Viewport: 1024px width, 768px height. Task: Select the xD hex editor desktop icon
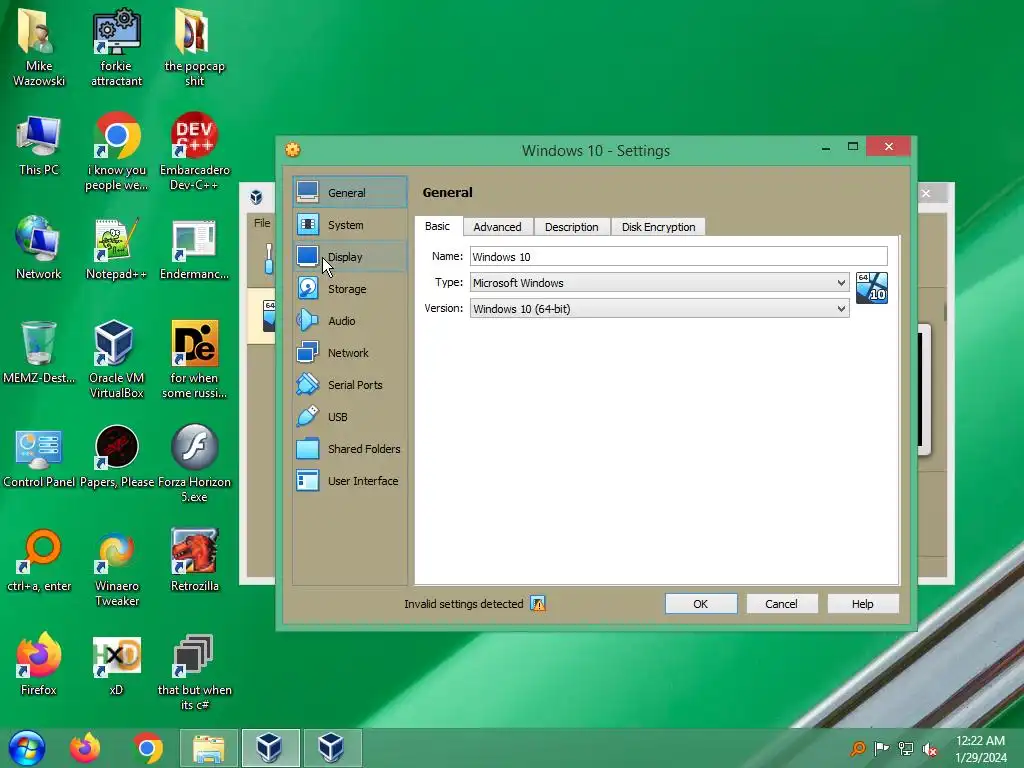point(116,664)
